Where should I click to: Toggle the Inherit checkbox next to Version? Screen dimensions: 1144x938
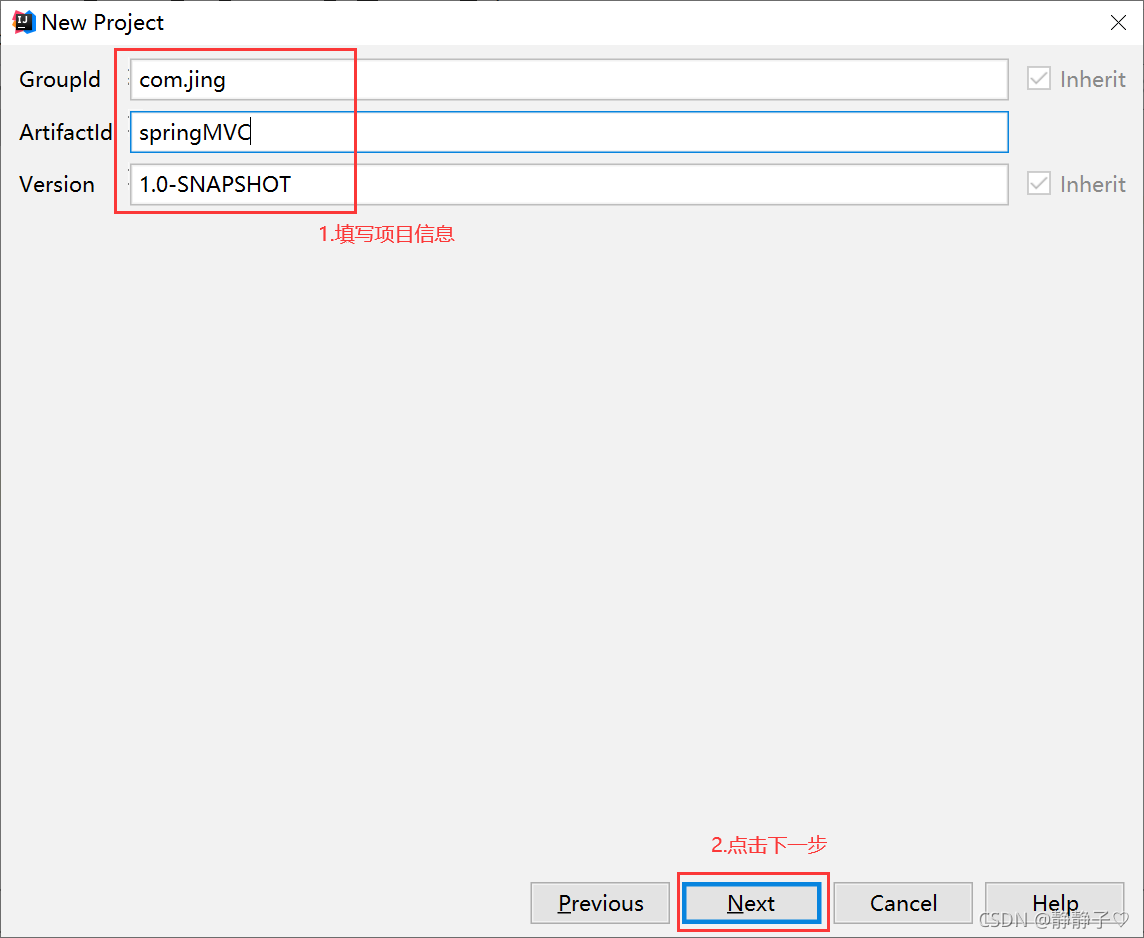tap(1039, 183)
